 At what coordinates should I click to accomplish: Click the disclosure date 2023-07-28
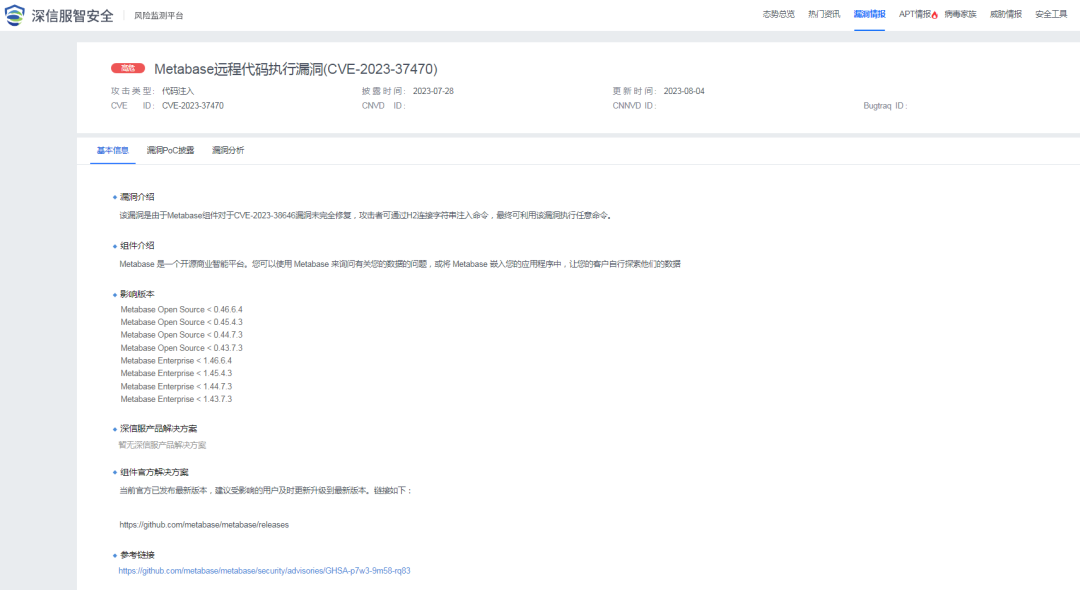coord(433,91)
